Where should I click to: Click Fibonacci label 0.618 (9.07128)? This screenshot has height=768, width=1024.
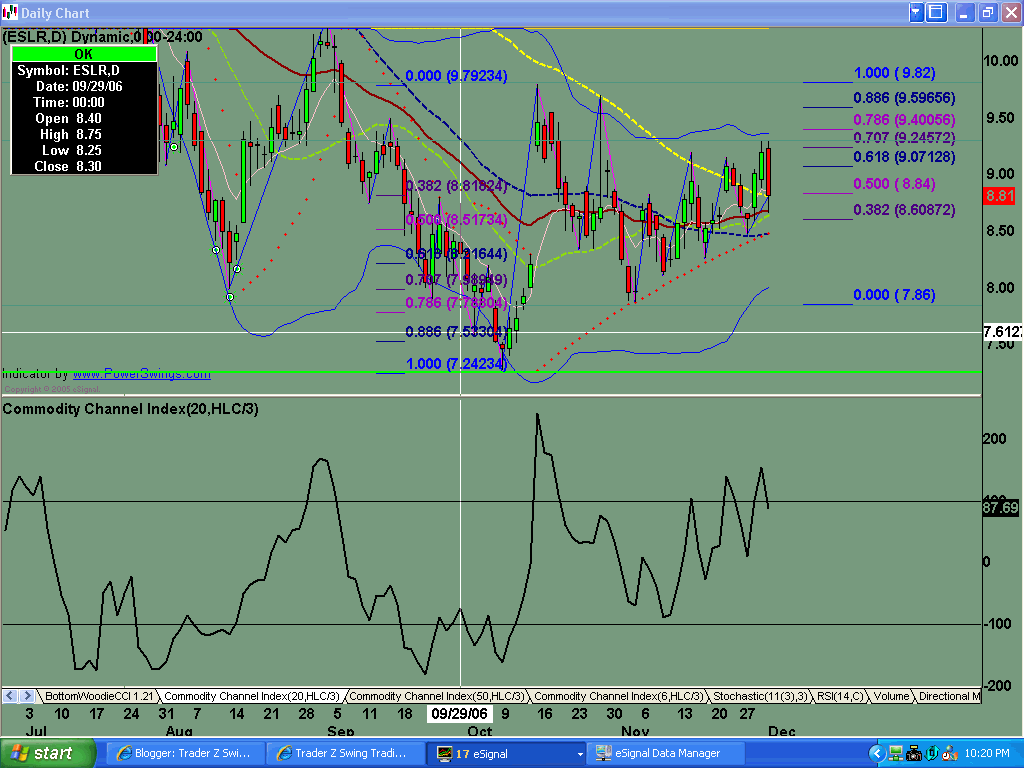coord(904,157)
